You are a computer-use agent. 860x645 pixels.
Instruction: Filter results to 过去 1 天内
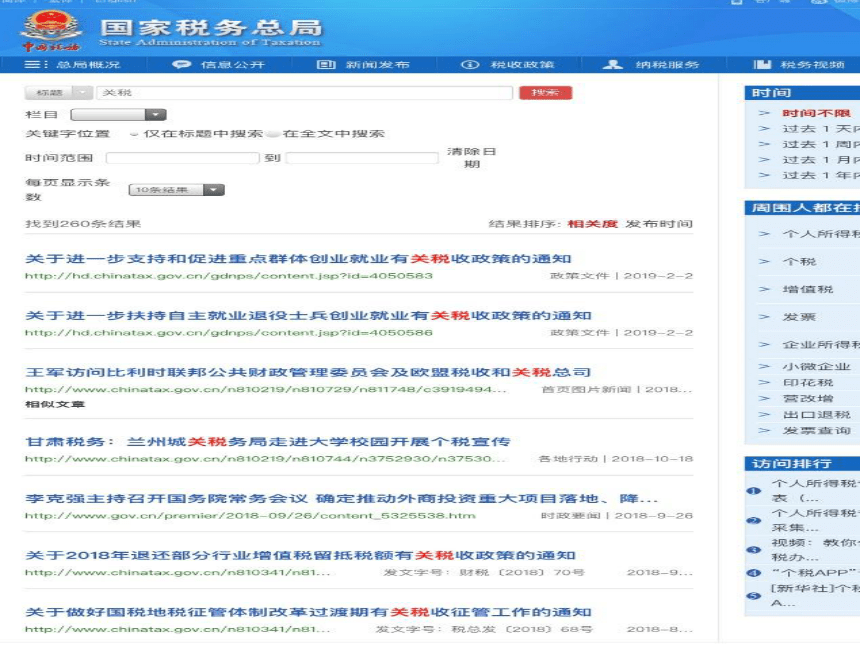tap(821, 129)
